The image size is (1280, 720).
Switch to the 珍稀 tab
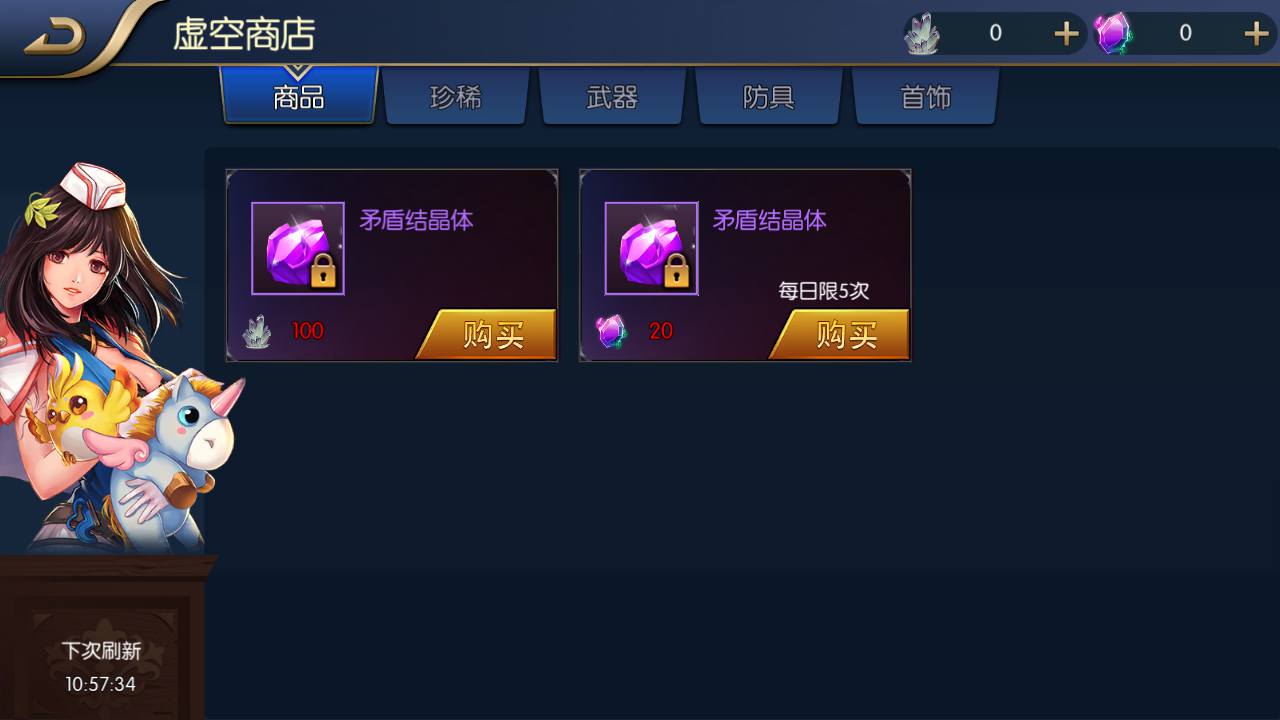[x=456, y=97]
